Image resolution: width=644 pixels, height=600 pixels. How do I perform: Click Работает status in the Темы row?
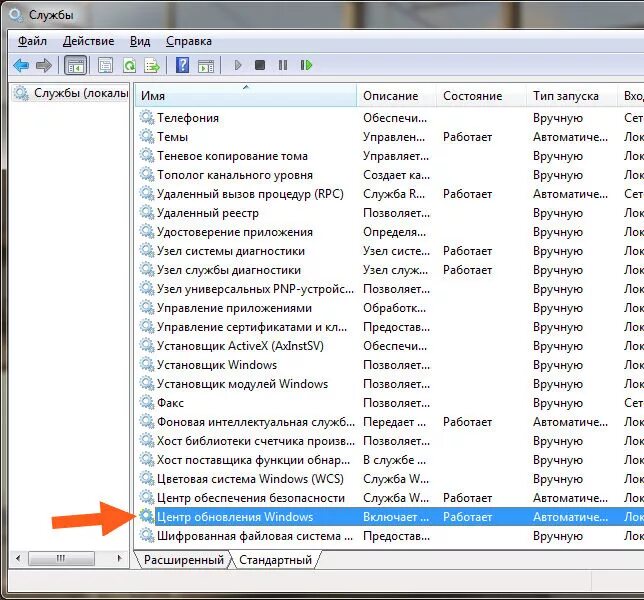[x=467, y=137]
